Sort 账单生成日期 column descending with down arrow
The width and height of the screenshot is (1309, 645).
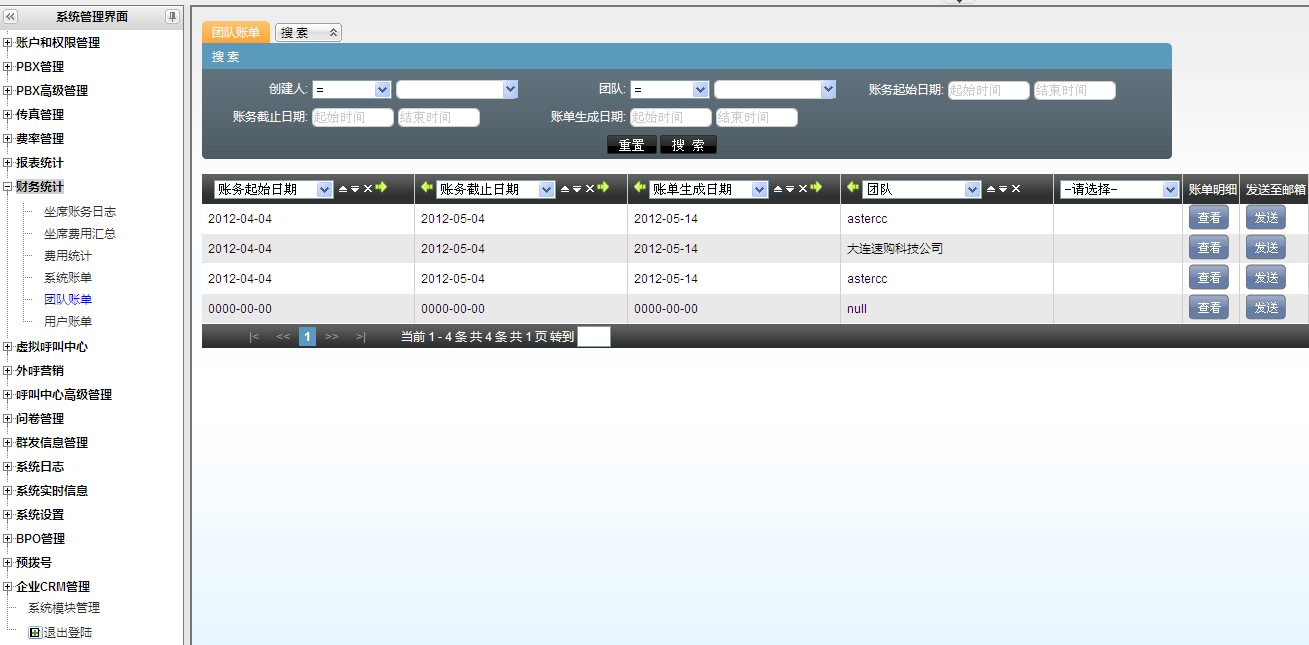coord(790,189)
